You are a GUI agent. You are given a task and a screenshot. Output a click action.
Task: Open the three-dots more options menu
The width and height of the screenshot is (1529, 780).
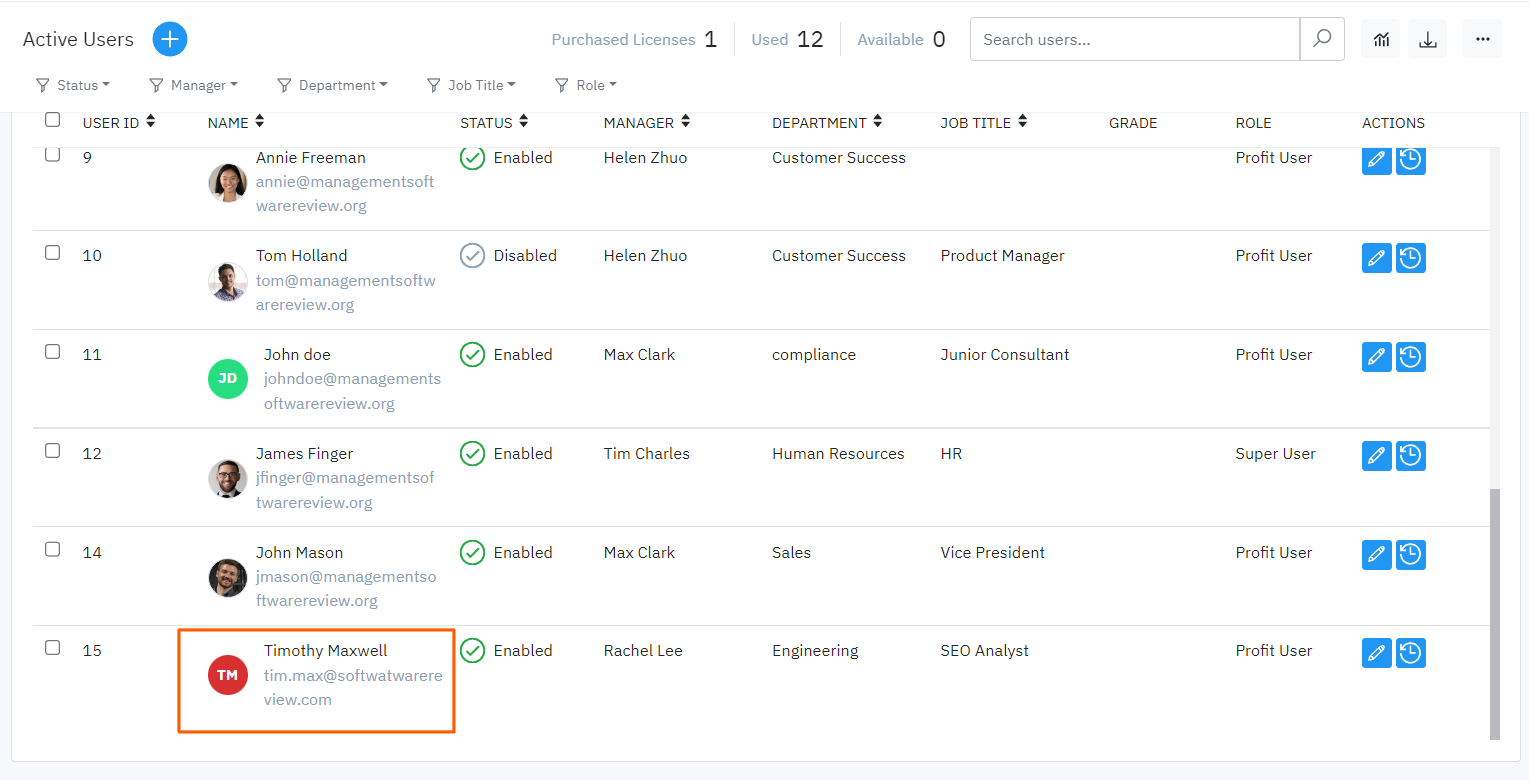[x=1482, y=39]
